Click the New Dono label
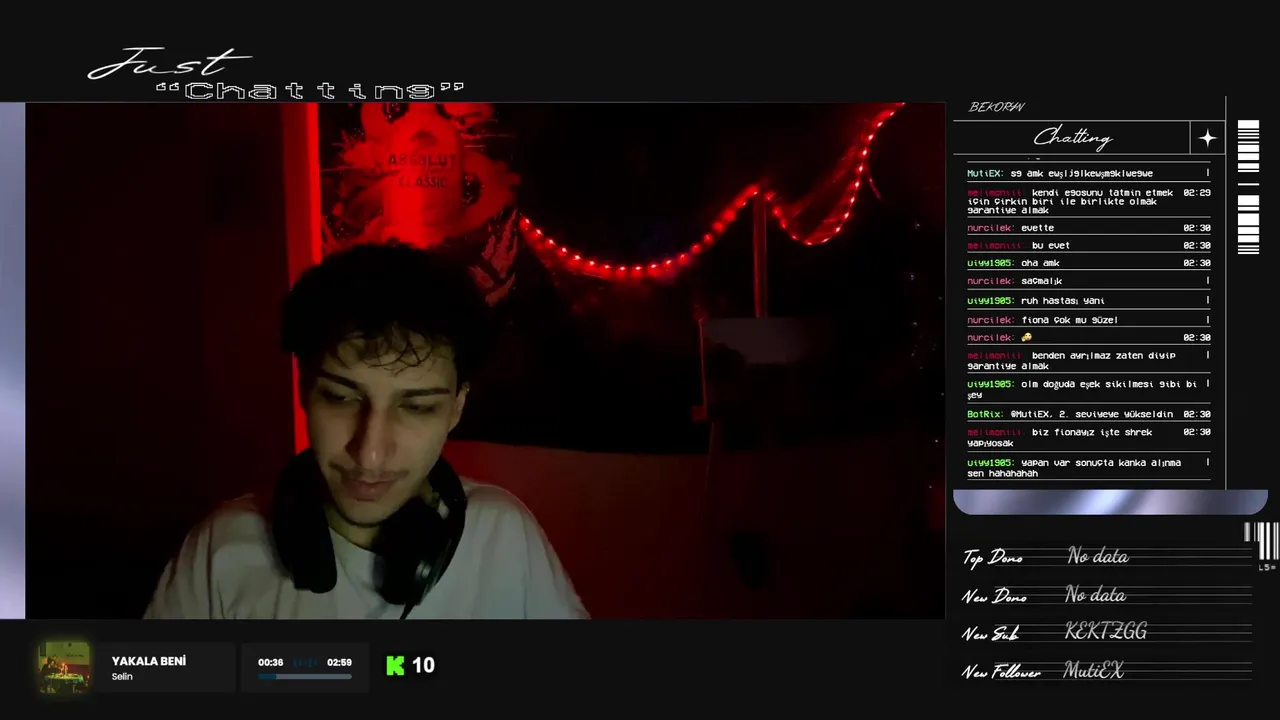The height and width of the screenshot is (720, 1280). tap(995, 597)
